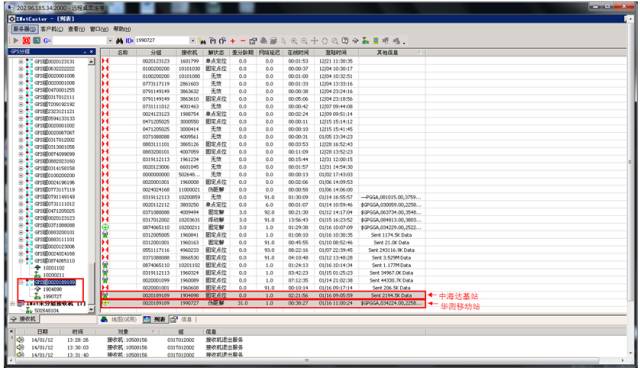This screenshot has width=640, height=371.
Task: Switch to the 地图 map tab
Action: click(x=119, y=319)
